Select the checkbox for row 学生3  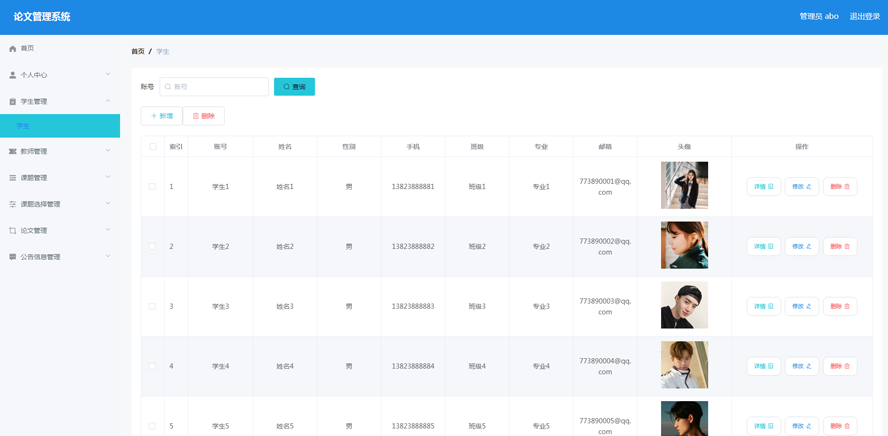click(x=152, y=307)
